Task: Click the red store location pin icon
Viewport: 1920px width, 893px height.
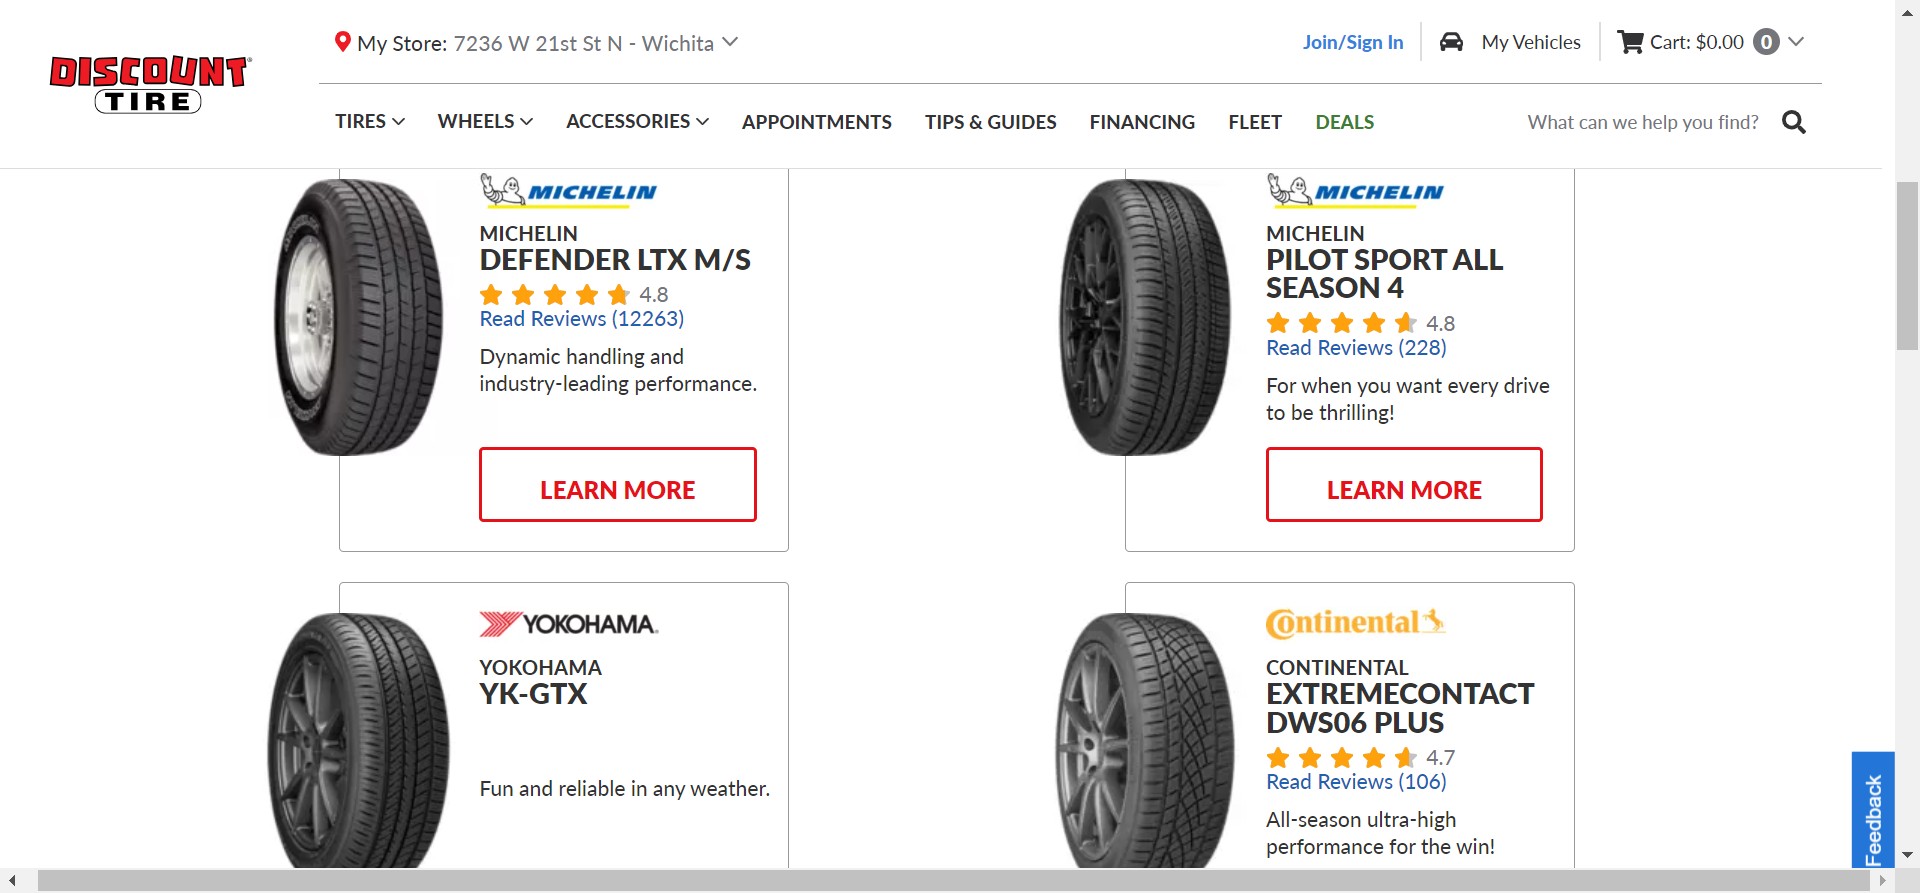Action: (x=342, y=42)
